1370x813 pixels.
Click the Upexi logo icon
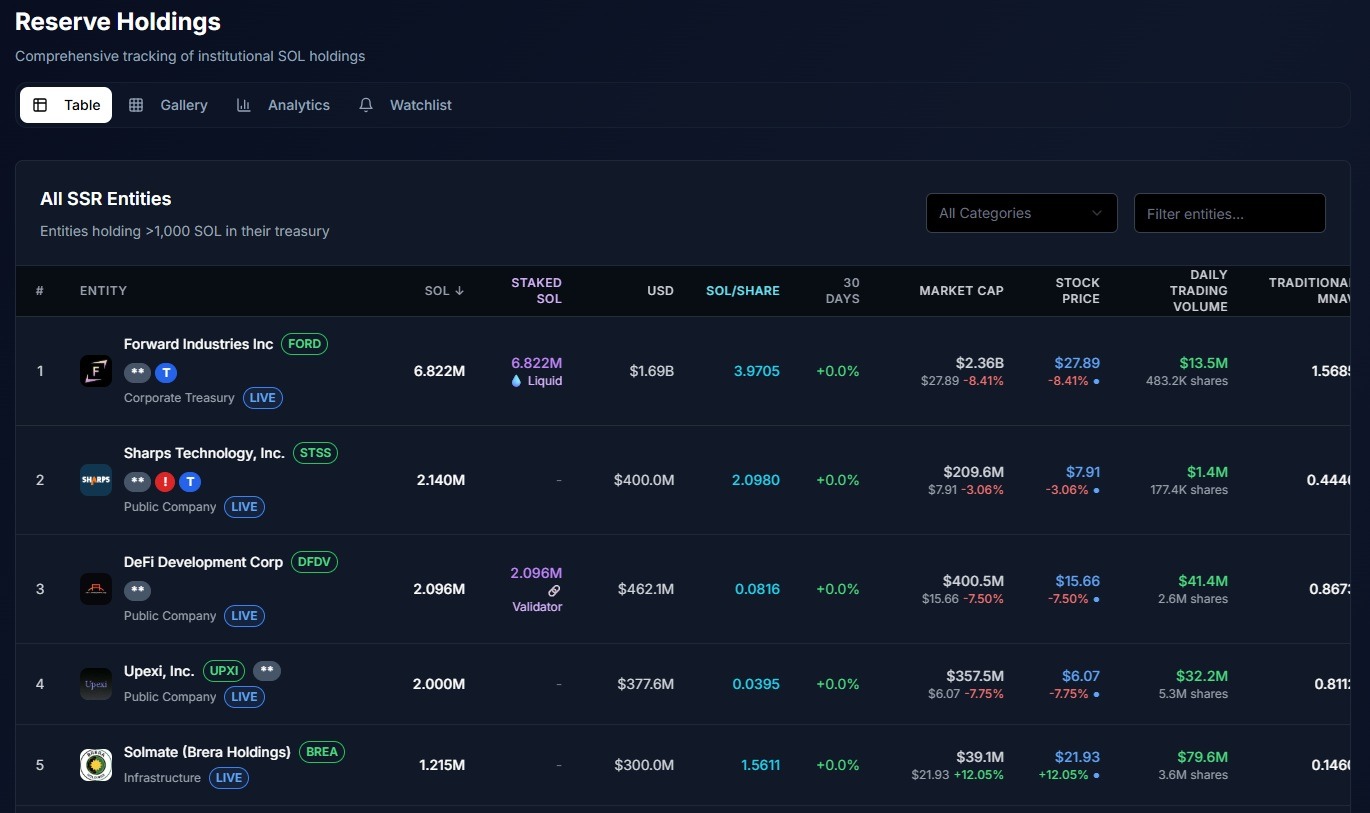click(96, 684)
